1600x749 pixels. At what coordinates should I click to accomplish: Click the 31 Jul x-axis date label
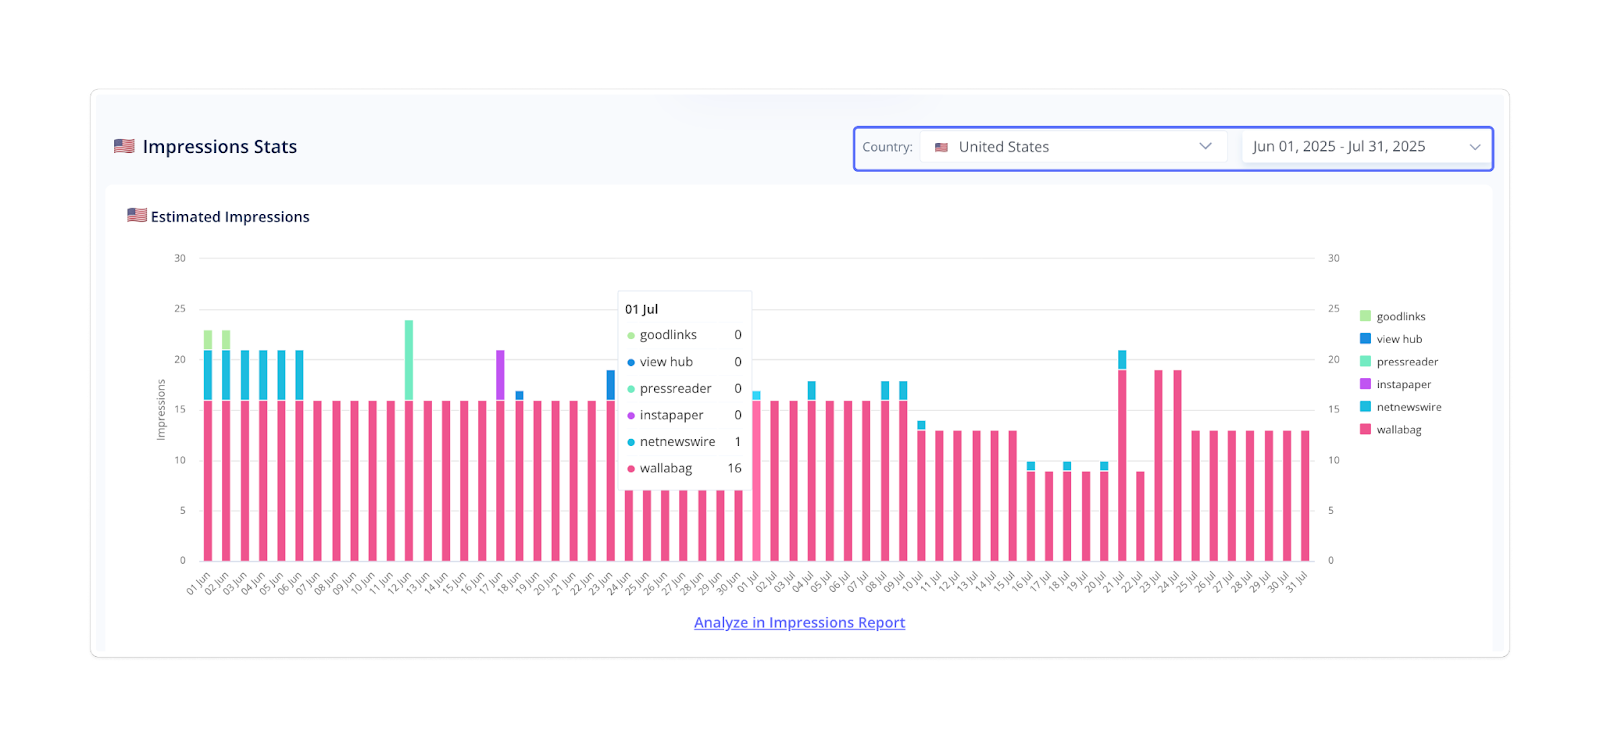coord(1295,583)
